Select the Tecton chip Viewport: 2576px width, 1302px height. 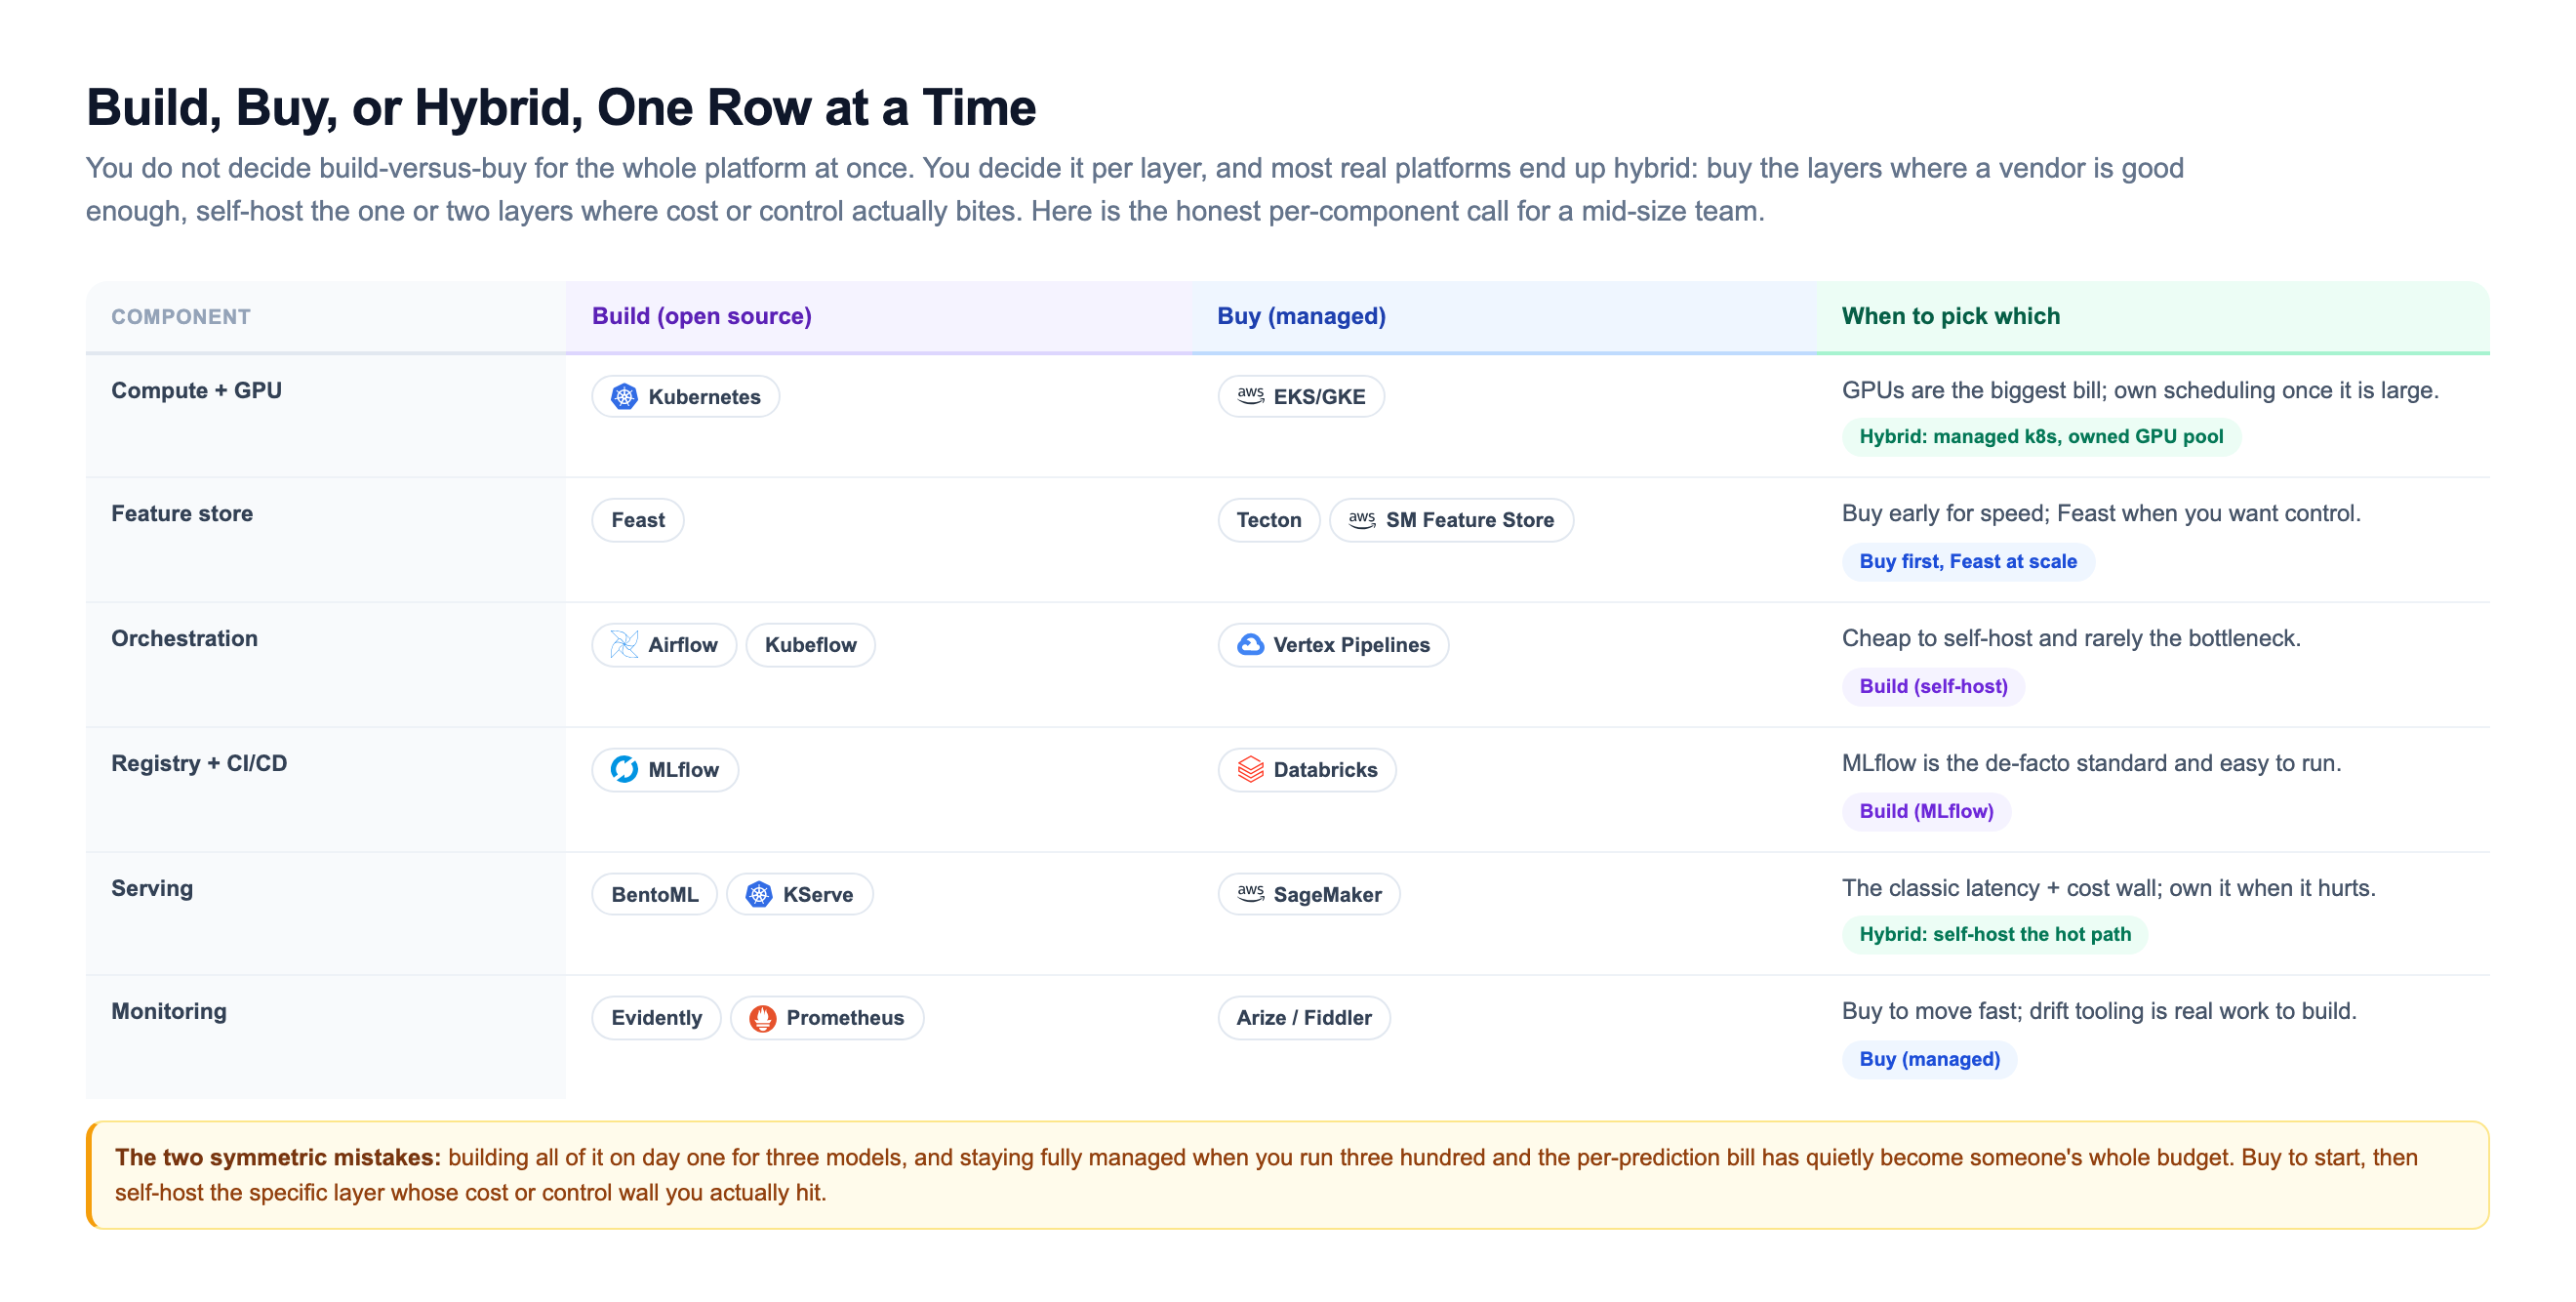[1269, 520]
